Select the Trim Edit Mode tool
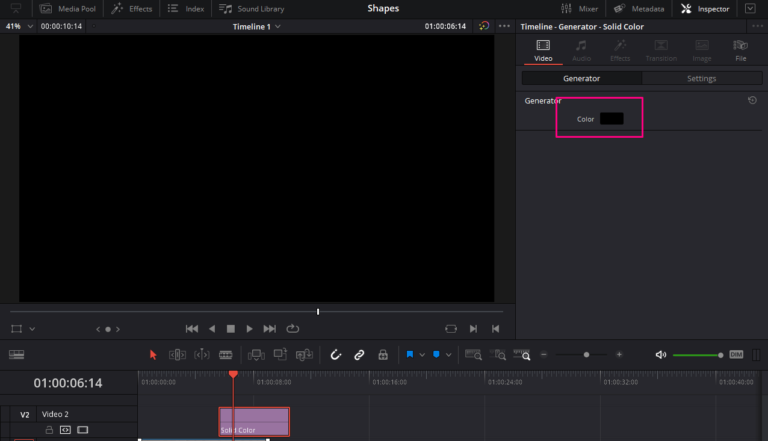768x441 pixels. click(x=177, y=355)
